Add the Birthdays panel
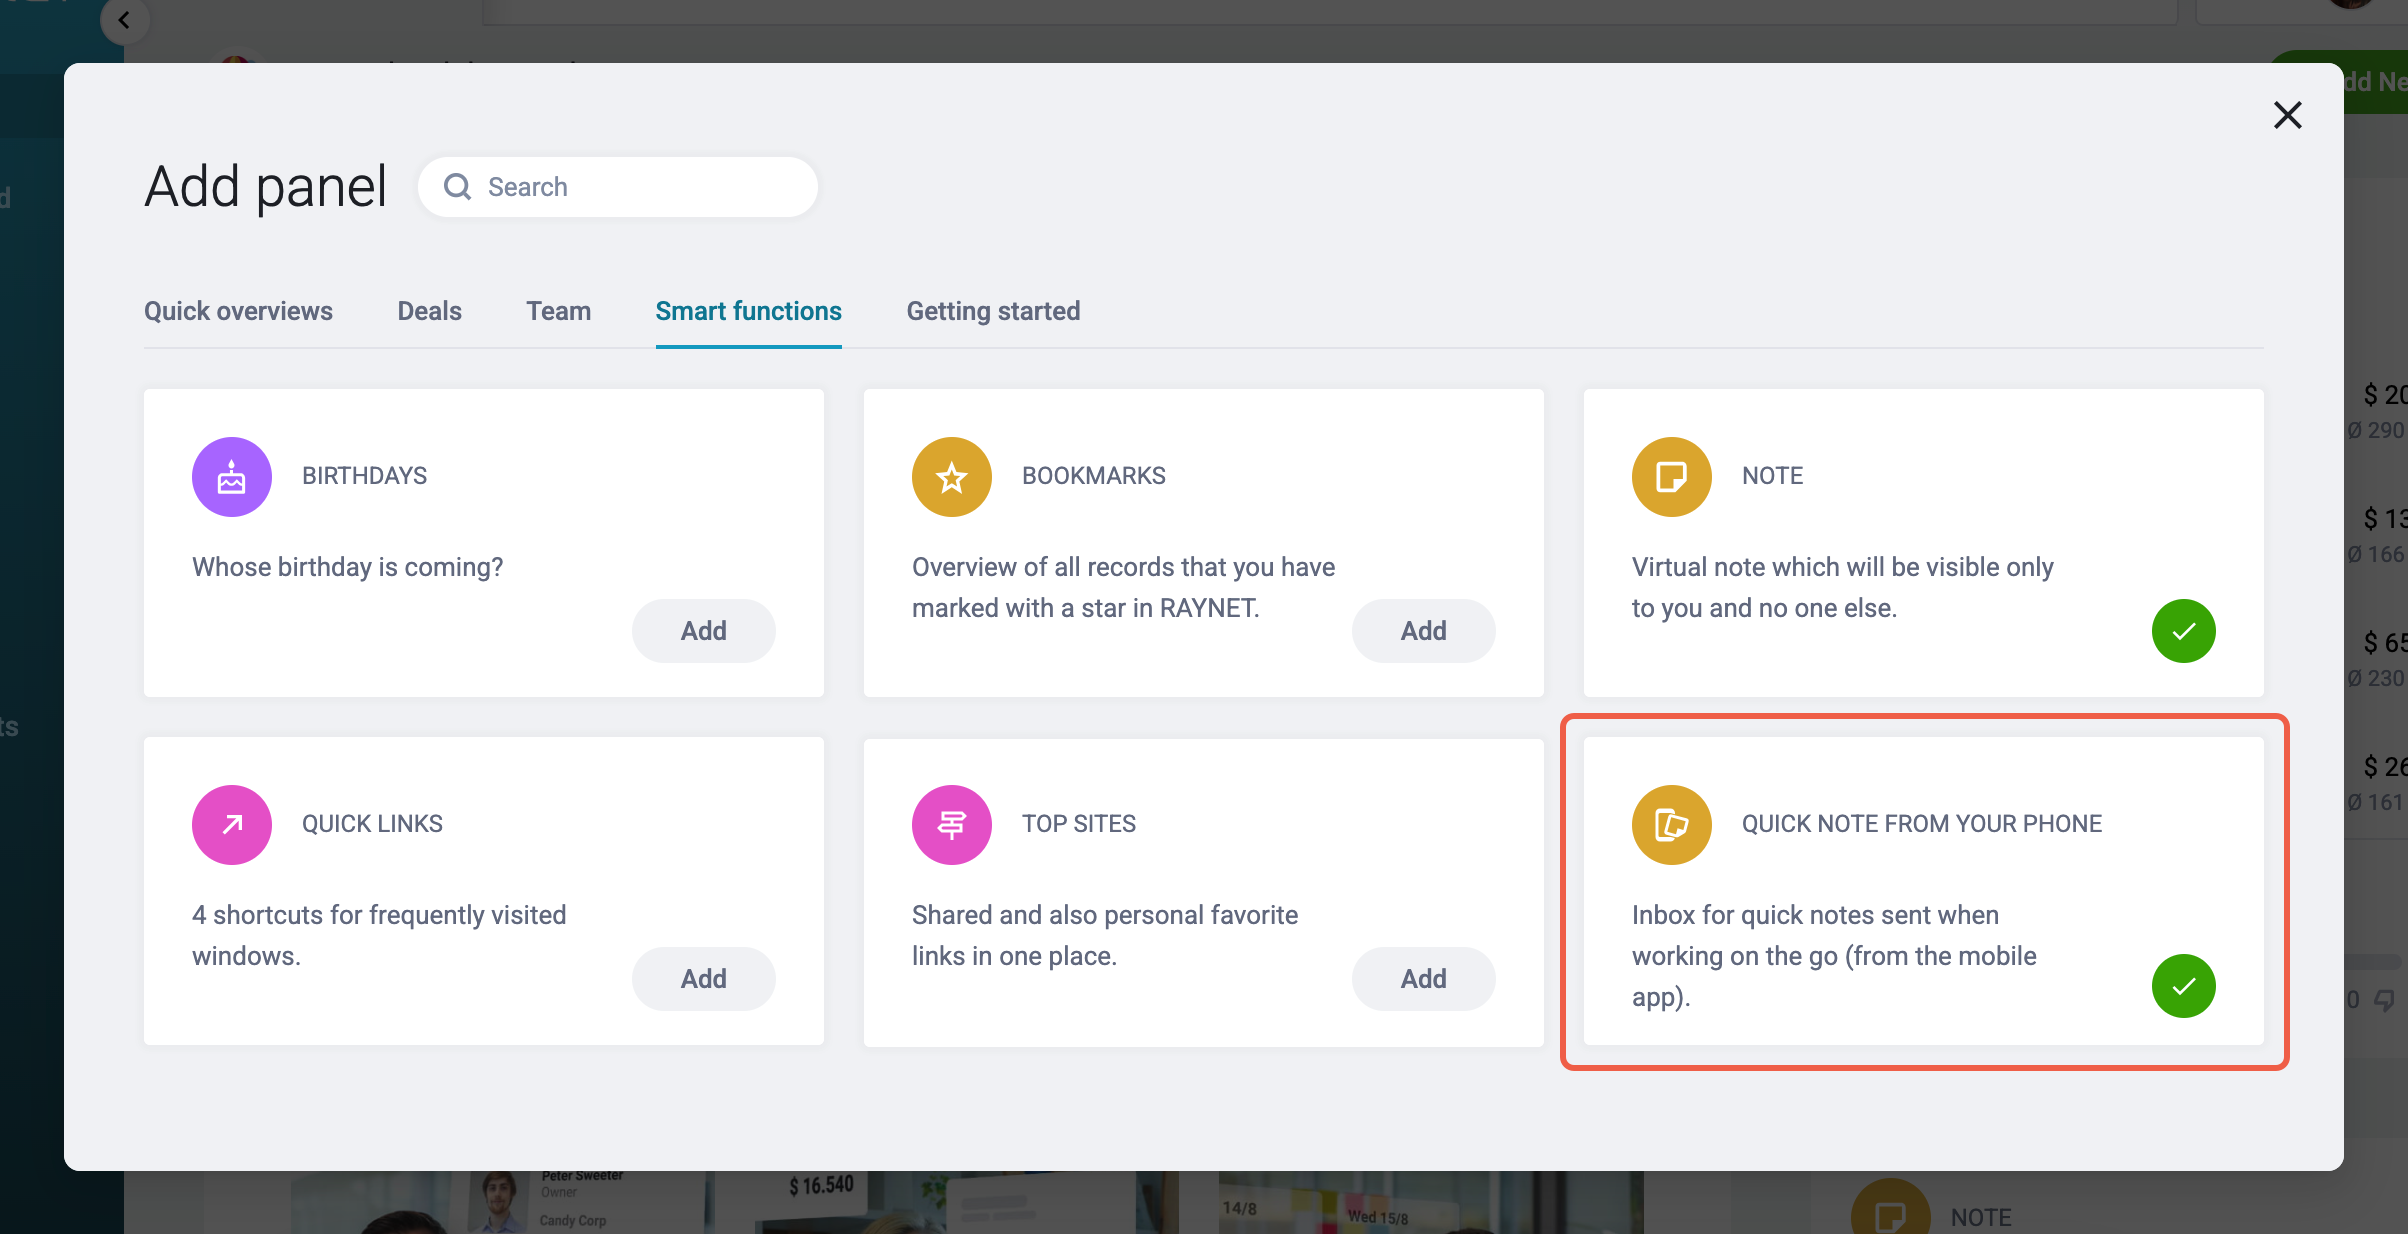Screen dimensions: 2408x1234 coord(704,631)
